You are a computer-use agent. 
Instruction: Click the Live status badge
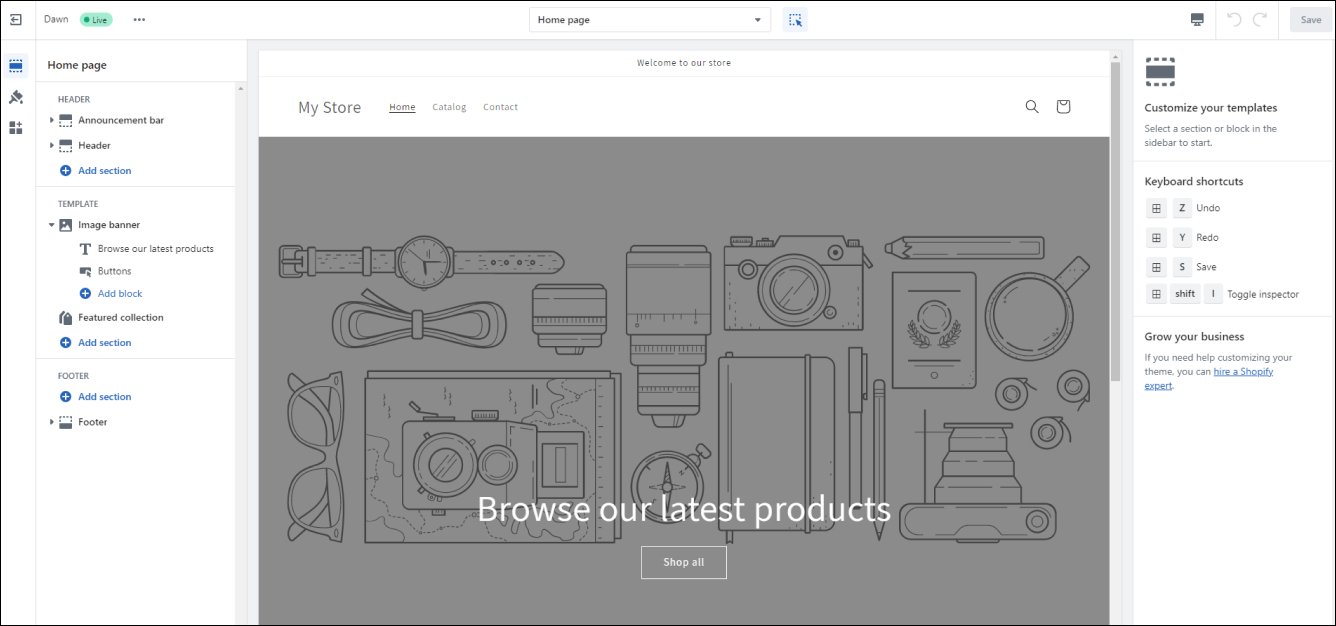(x=96, y=20)
